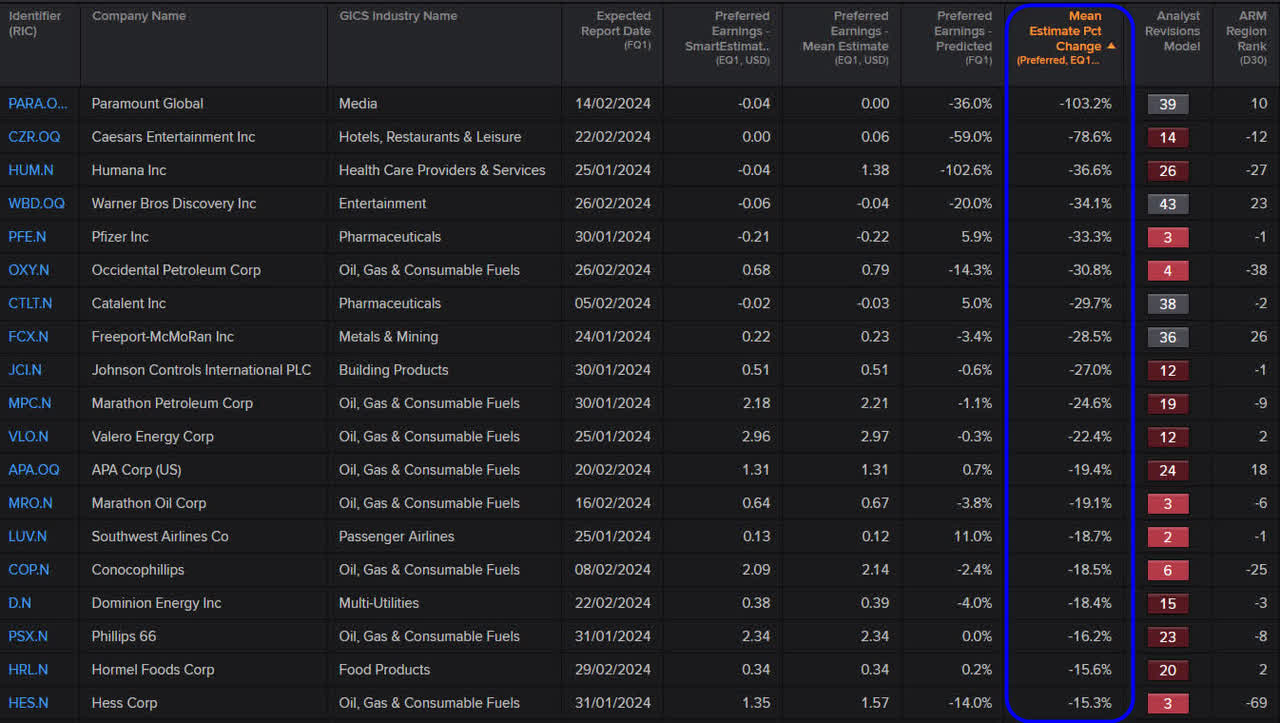Click the Identifier (RIC) column header

(35, 24)
